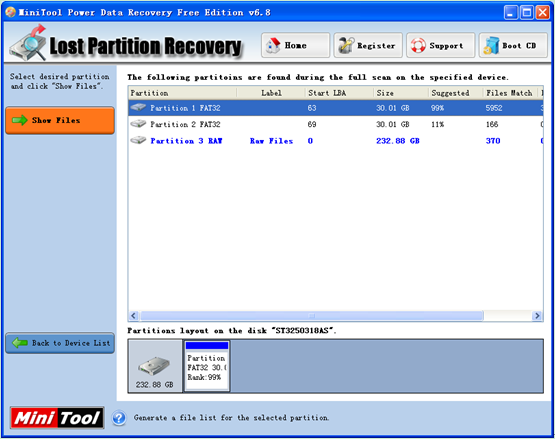Click the 99% suggested value
This screenshot has width=555, height=439.
[437, 108]
